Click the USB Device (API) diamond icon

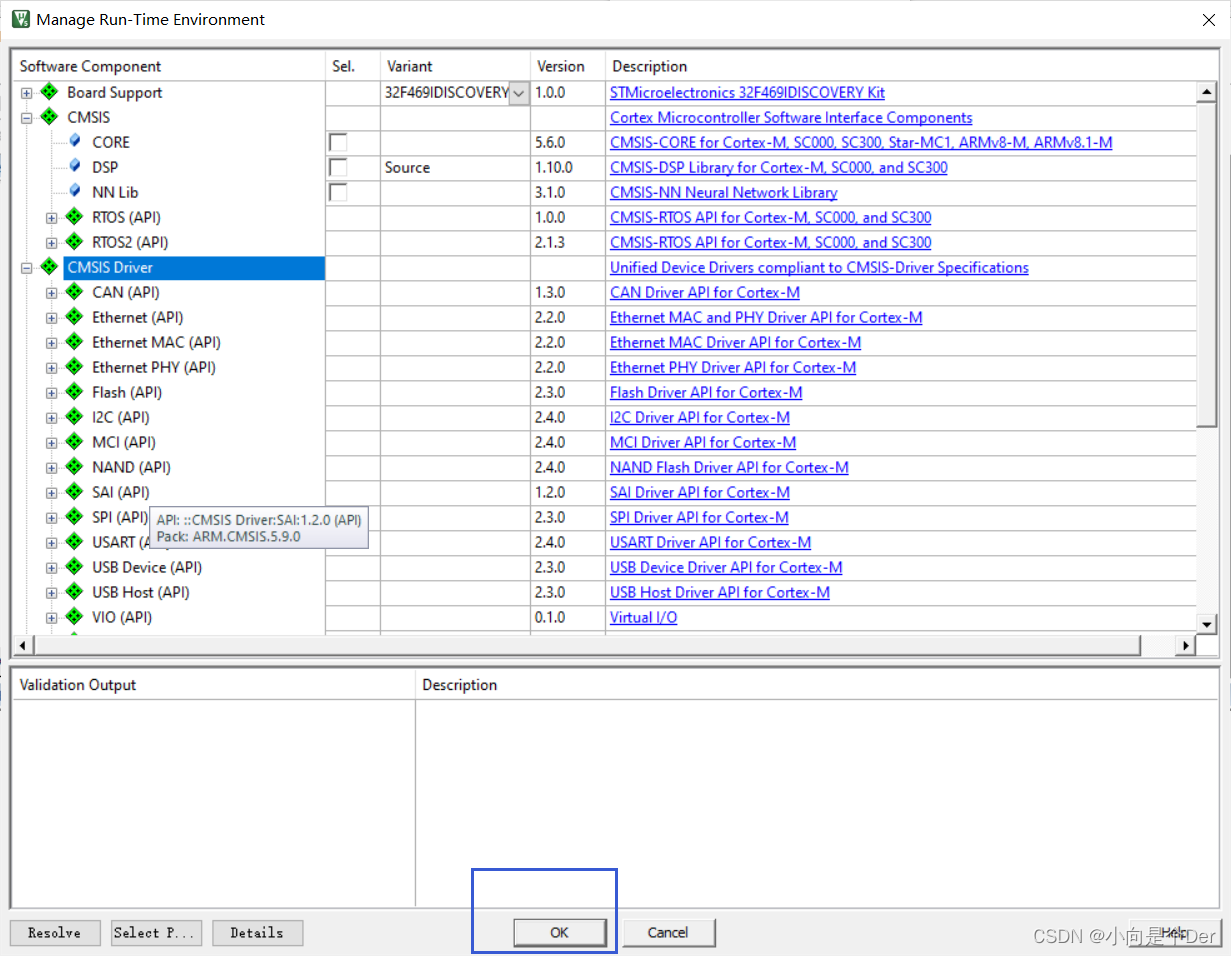74,567
